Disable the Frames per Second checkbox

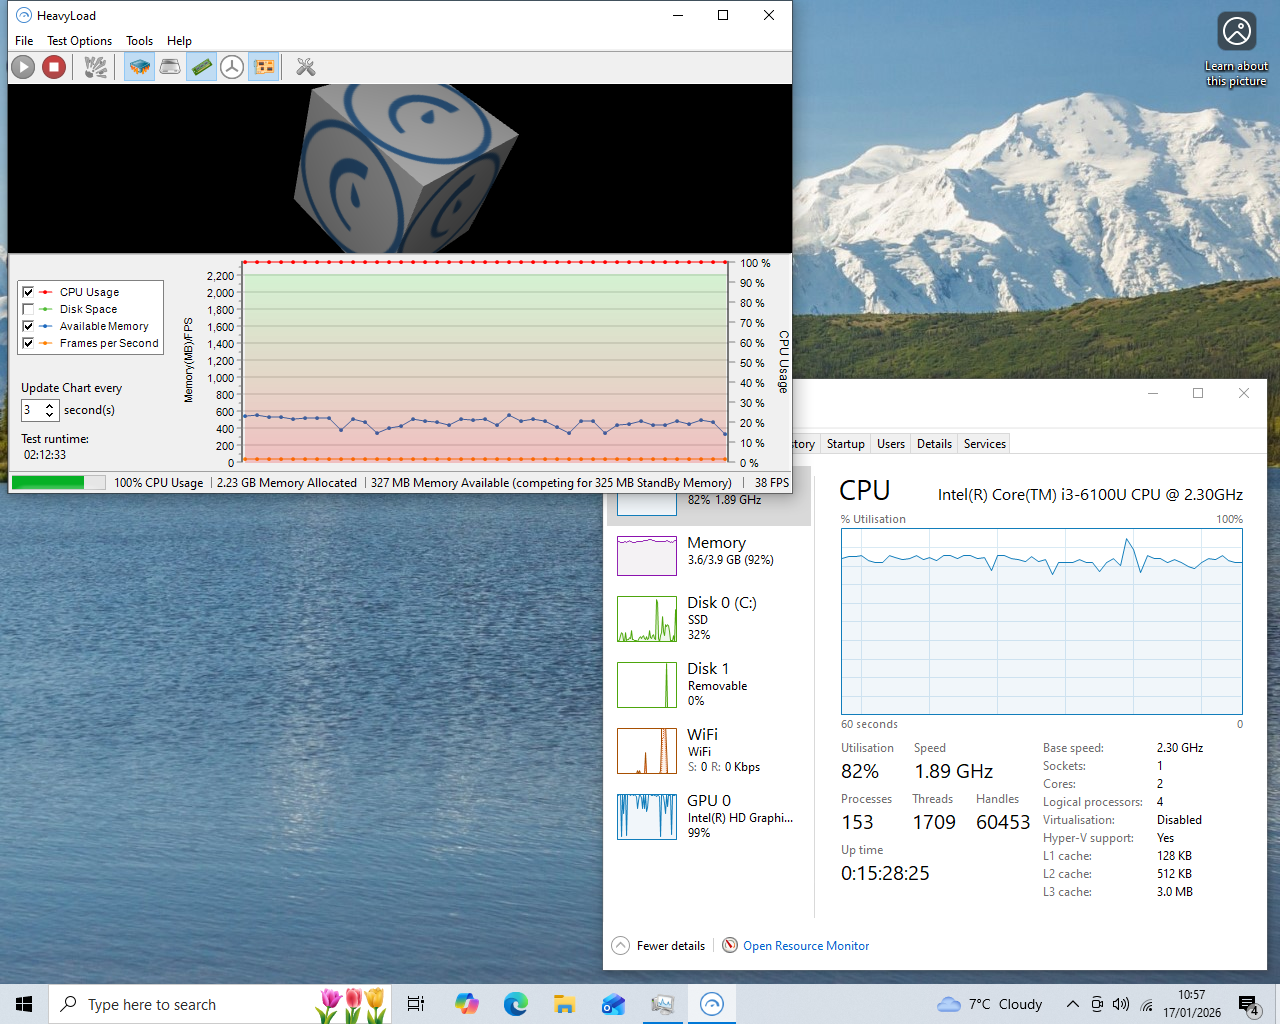(27, 343)
